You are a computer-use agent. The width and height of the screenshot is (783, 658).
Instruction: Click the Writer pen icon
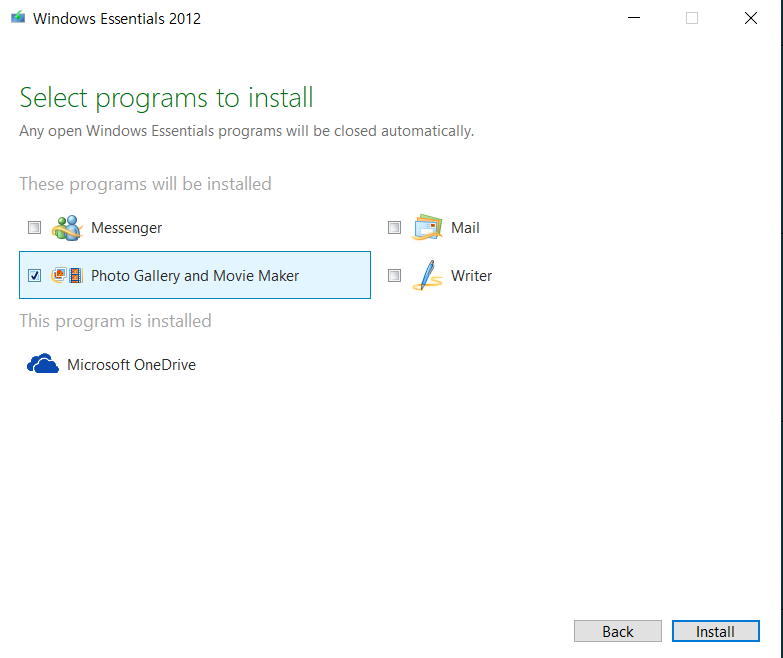tap(427, 276)
